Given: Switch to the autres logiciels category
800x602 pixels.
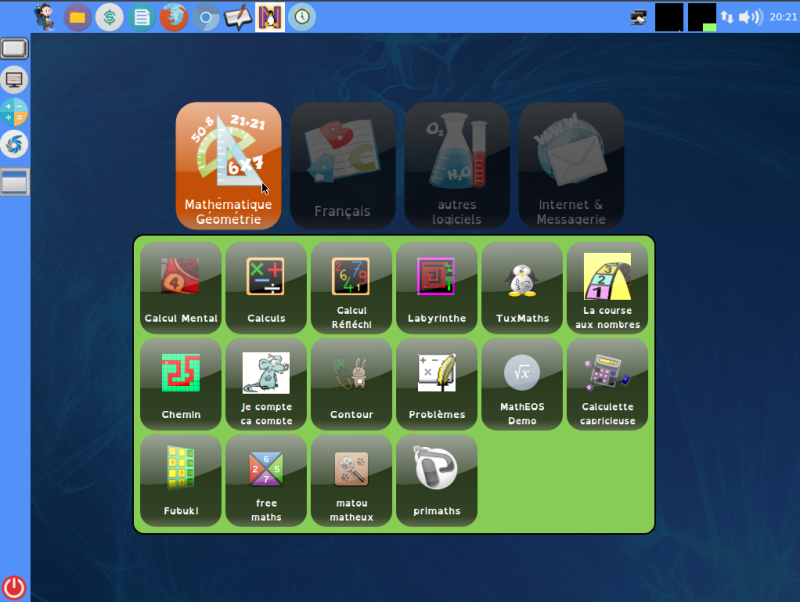Looking at the screenshot, I should (x=457, y=166).
